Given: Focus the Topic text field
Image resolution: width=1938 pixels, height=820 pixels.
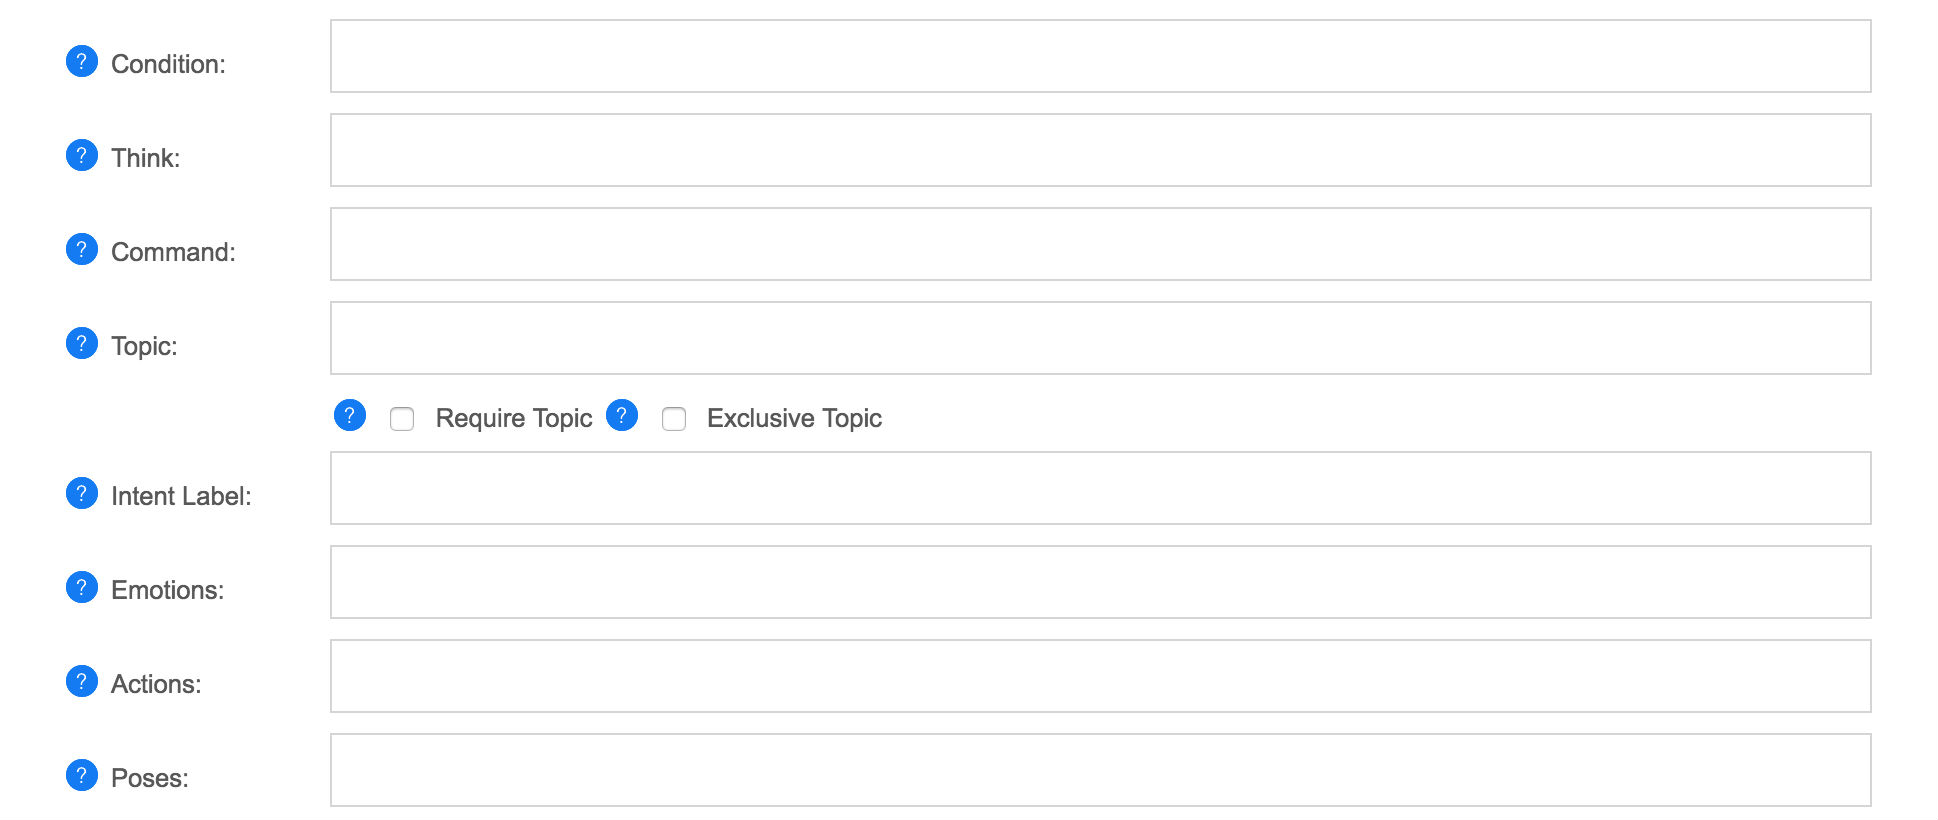Looking at the screenshot, I should coord(1101,338).
